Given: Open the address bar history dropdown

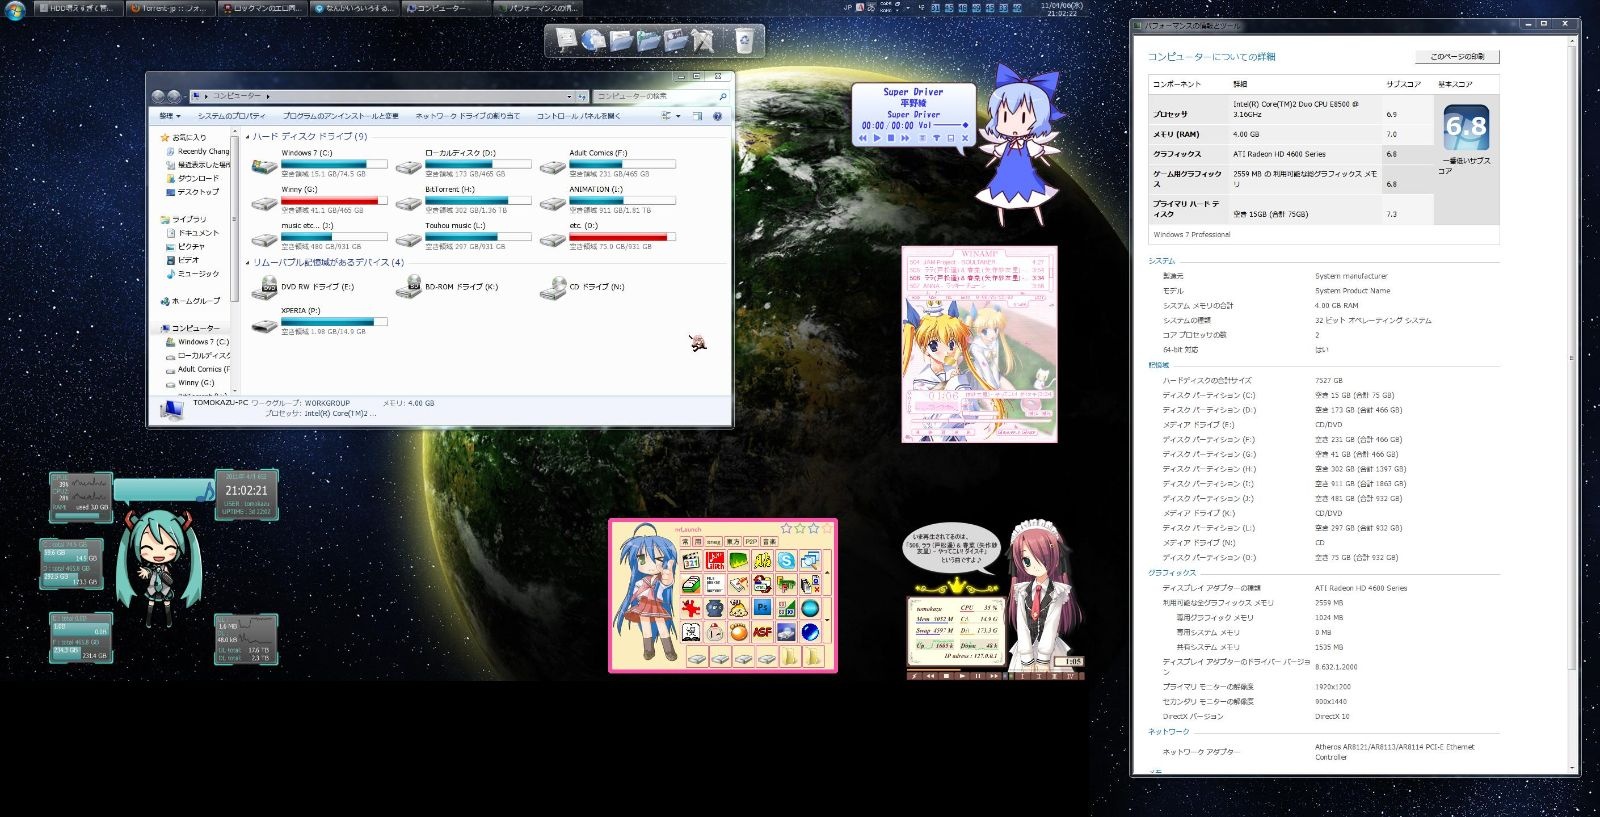Looking at the screenshot, I should pos(570,96).
